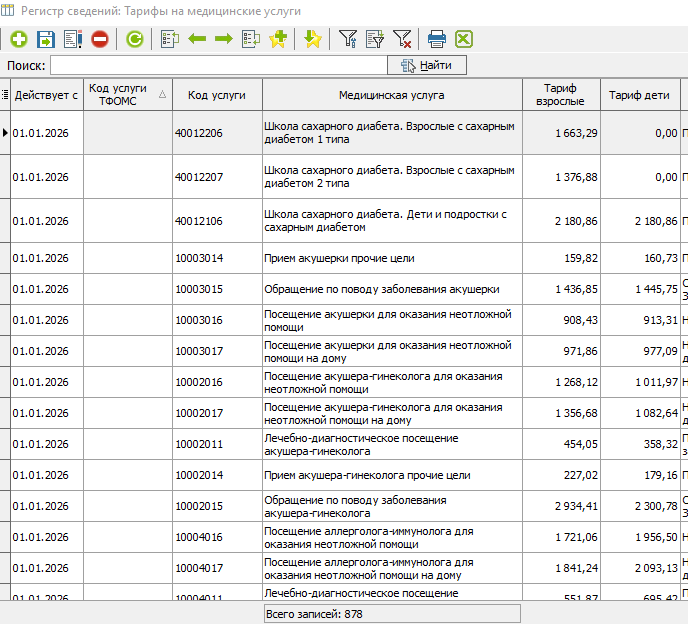Click the star with down arrow icon
Viewport: 688px width, 624px height.
click(x=313, y=39)
